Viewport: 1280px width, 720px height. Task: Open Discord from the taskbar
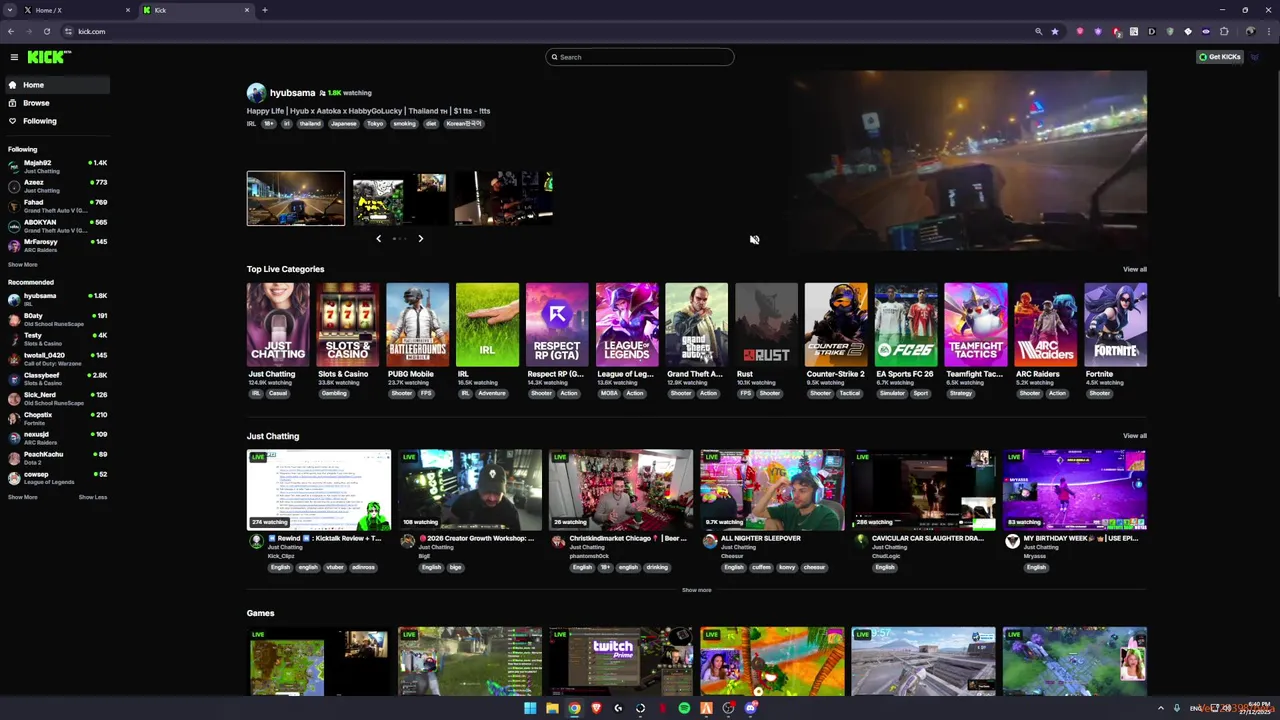(750, 708)
